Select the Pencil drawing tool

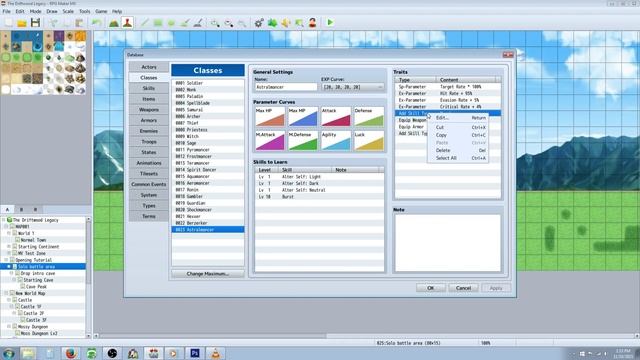[x=144, y=23]
